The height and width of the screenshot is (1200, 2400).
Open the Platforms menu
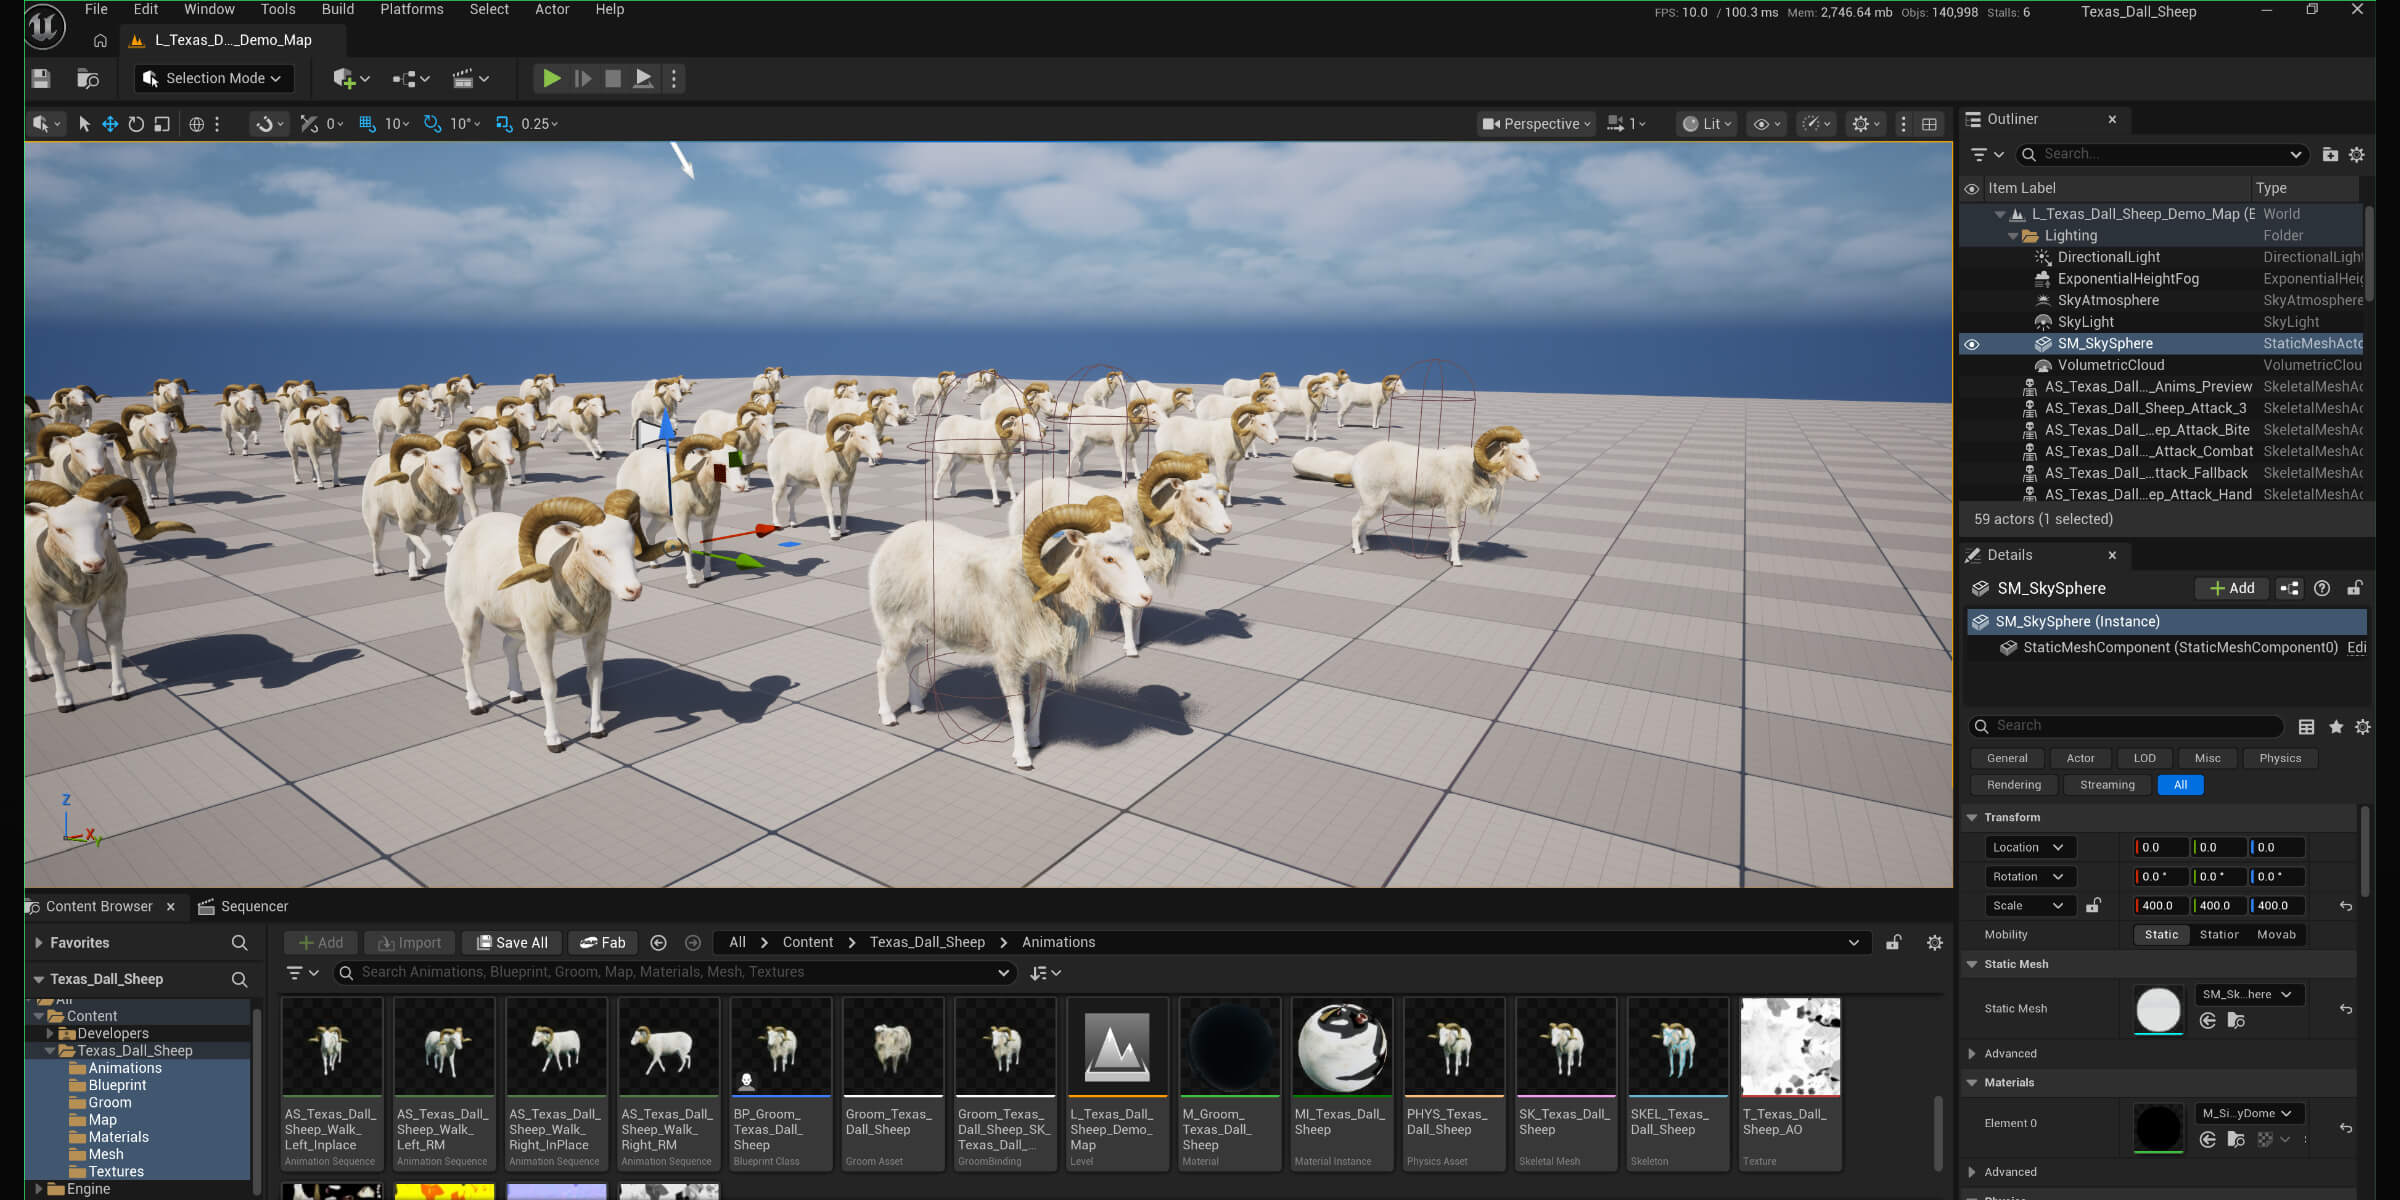click(412, 10)
